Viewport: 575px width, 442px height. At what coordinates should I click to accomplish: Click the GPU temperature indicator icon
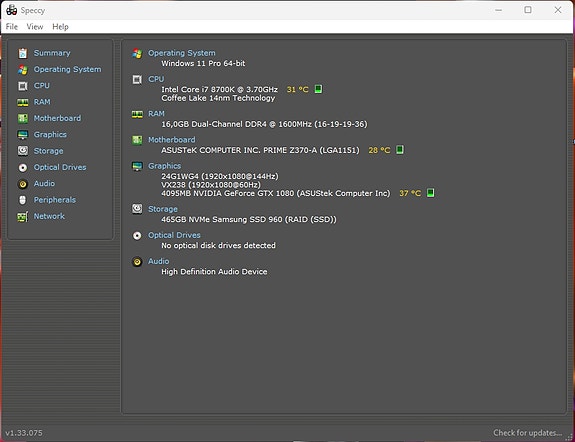coord(431,193)
